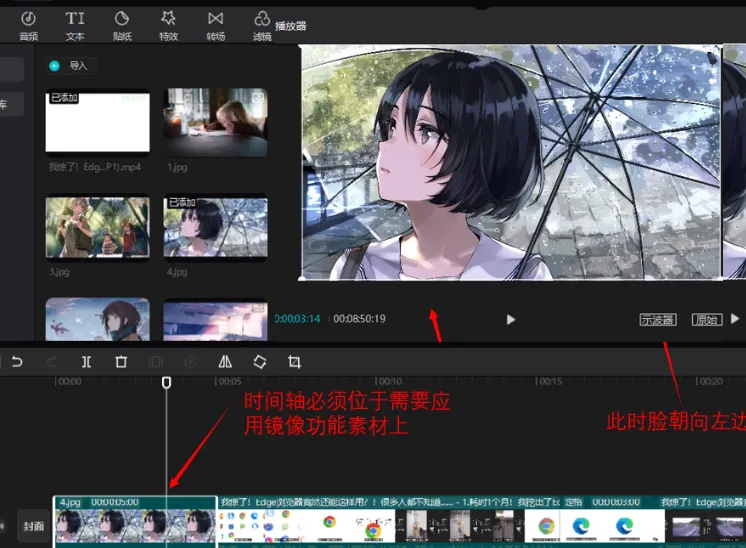This screenshot has width=746, height=548.
Task: Click the 封面 cover button
Action: point(34,526)
